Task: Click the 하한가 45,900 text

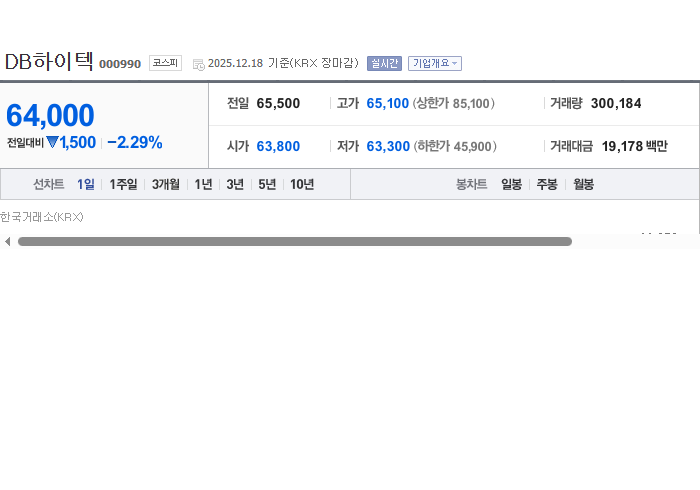Action: pyautogui.click(x=455, y=146)
